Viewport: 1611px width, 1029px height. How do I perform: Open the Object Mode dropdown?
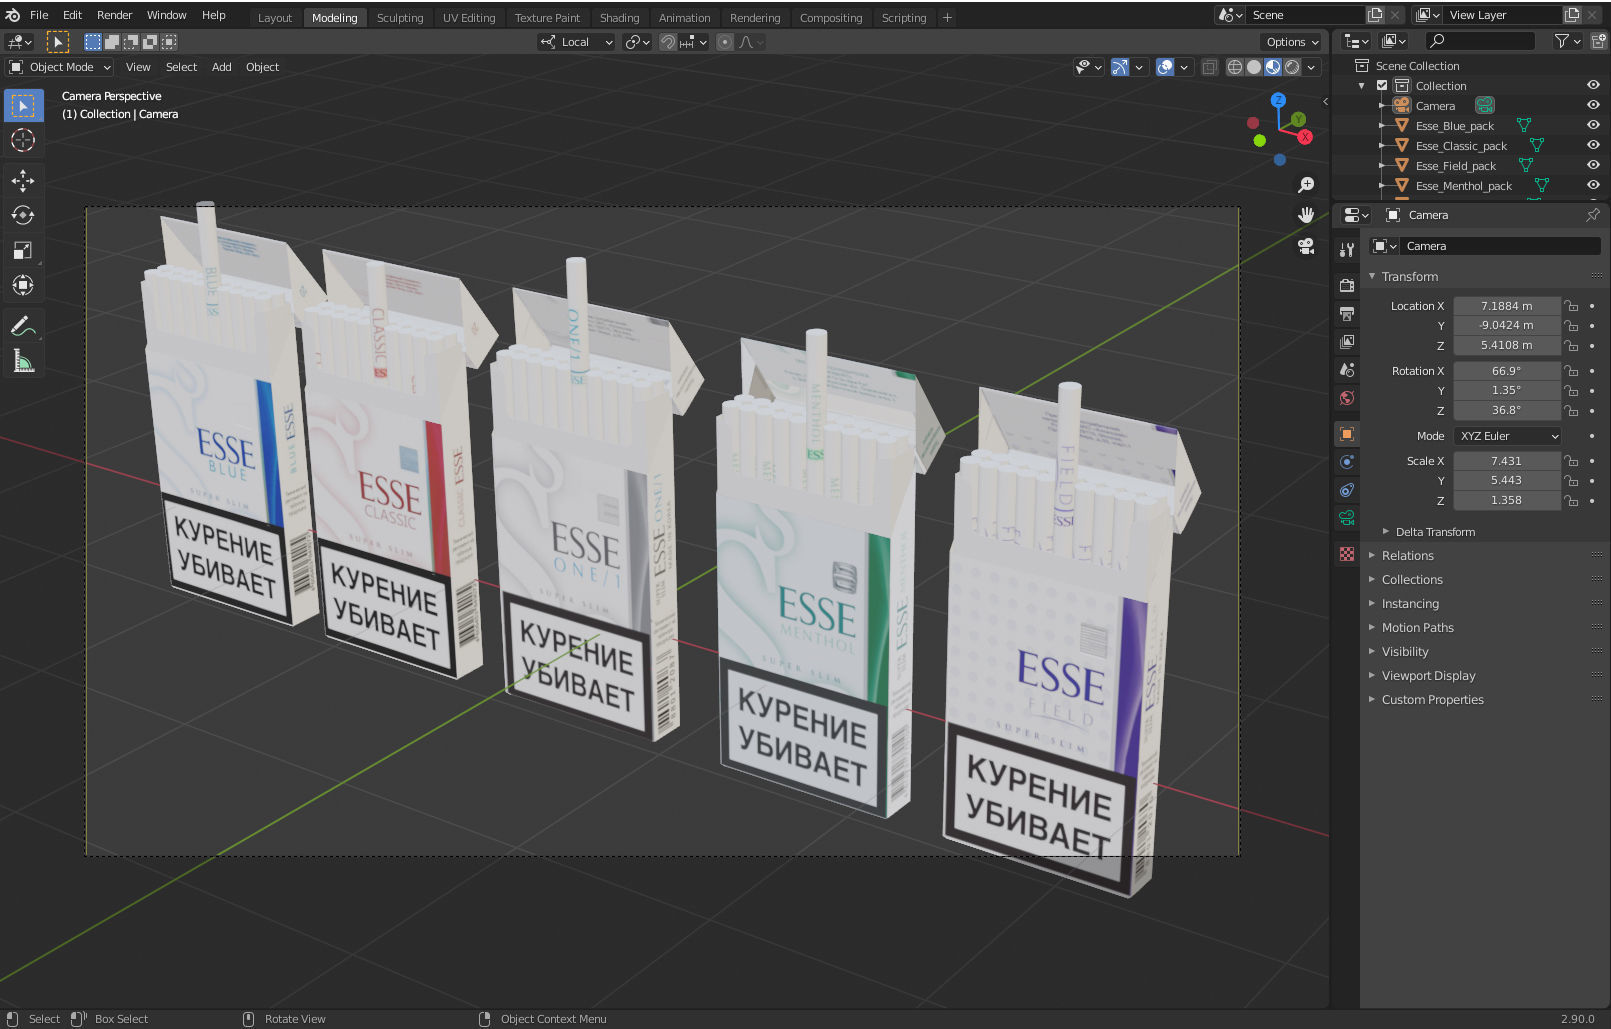click(x=60, y=67)
